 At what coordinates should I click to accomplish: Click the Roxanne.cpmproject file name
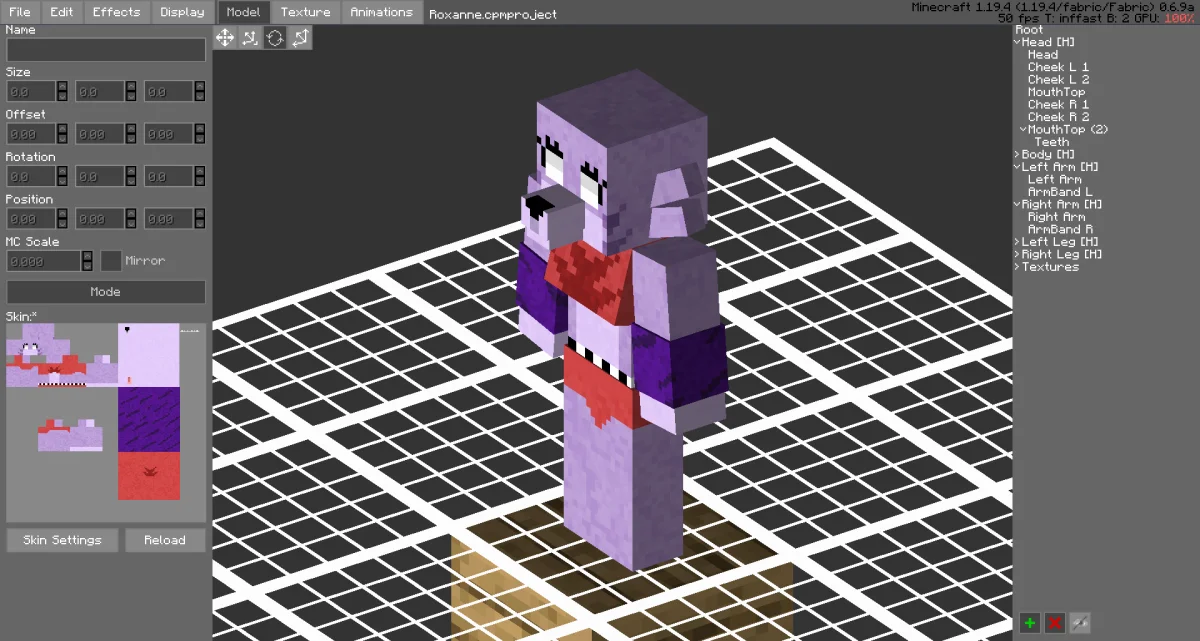493,14
